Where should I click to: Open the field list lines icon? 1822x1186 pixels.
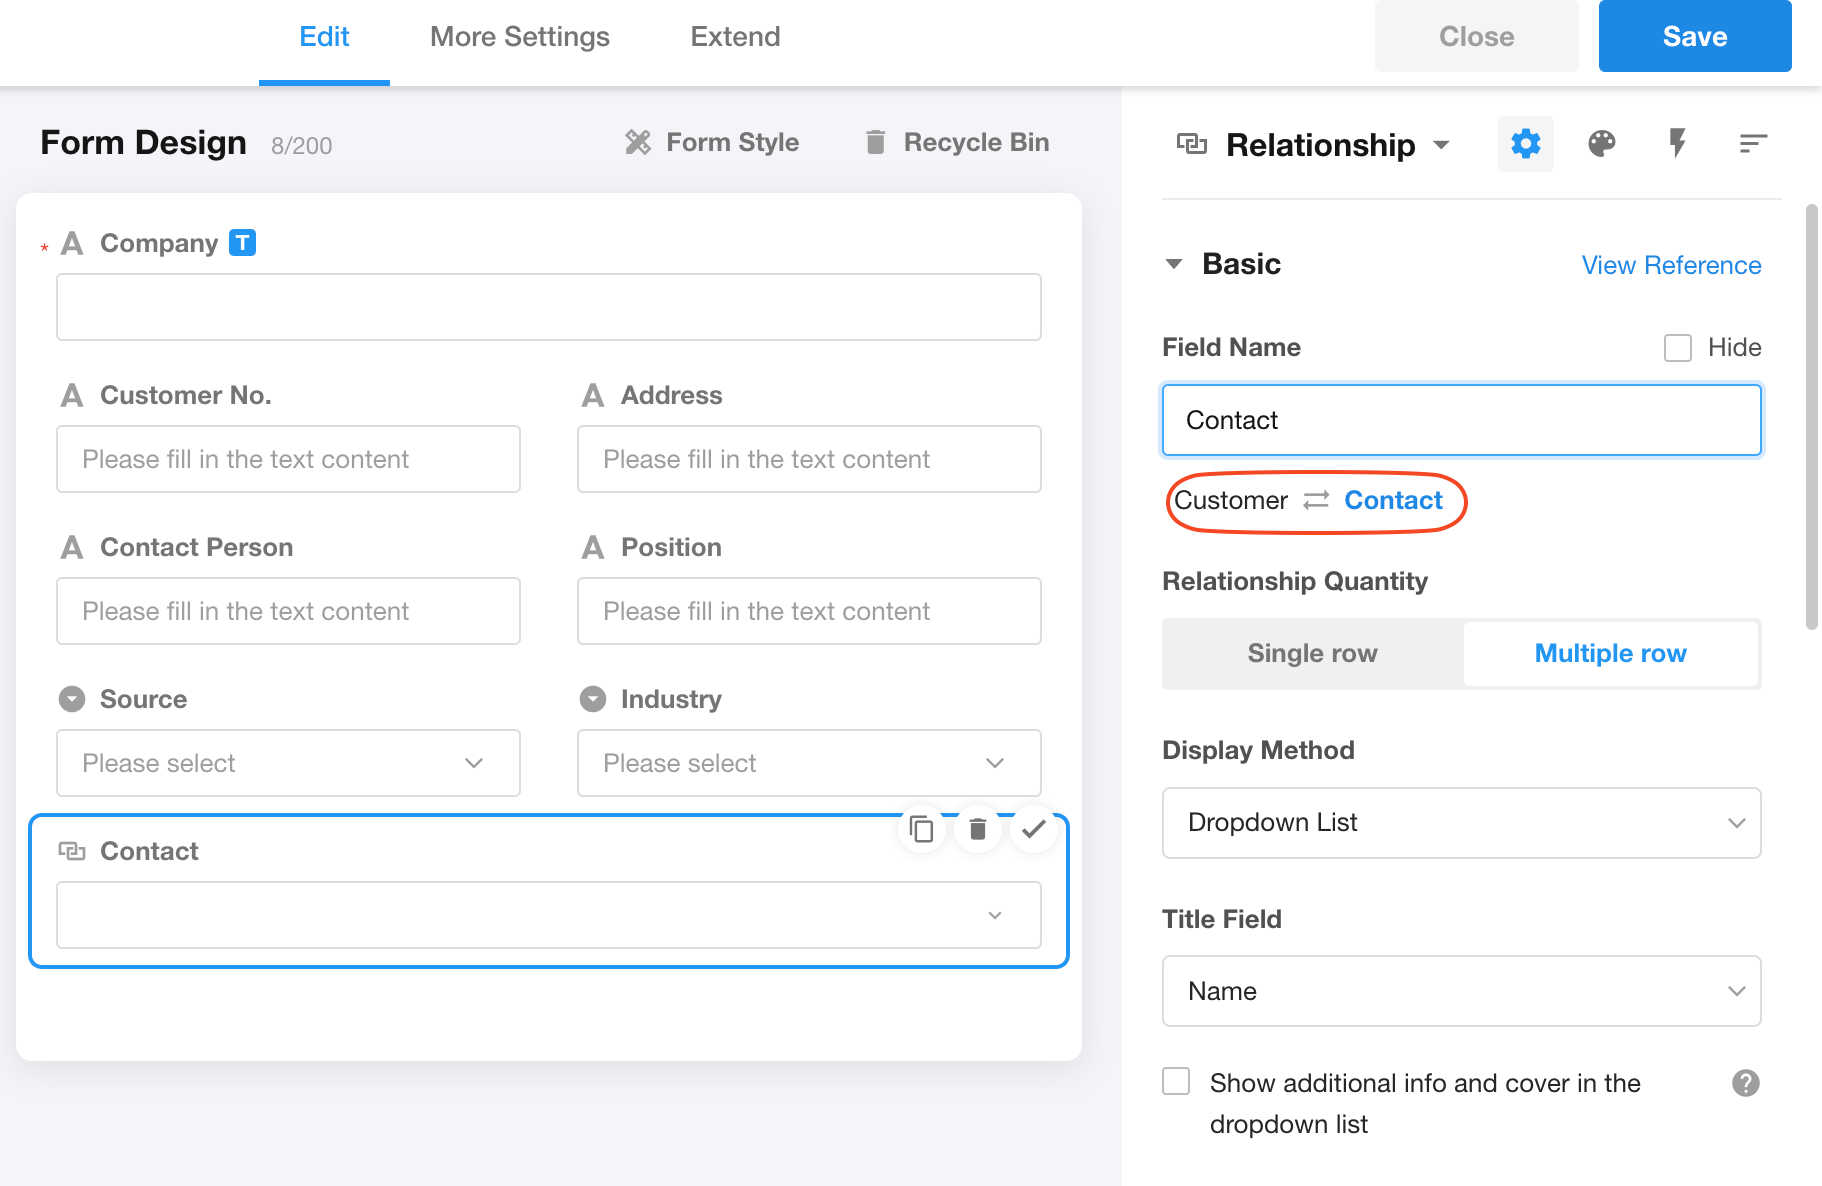(1752, 144)
